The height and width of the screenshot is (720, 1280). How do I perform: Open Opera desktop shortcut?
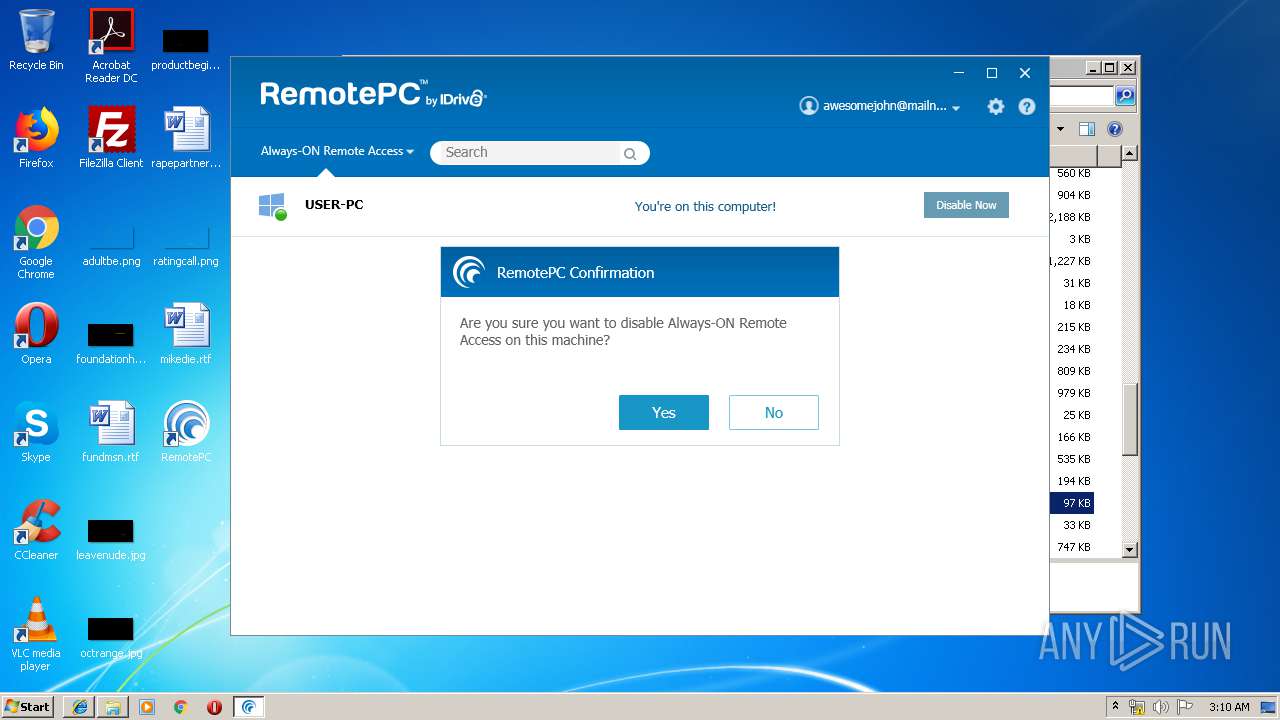click(36, 334)
